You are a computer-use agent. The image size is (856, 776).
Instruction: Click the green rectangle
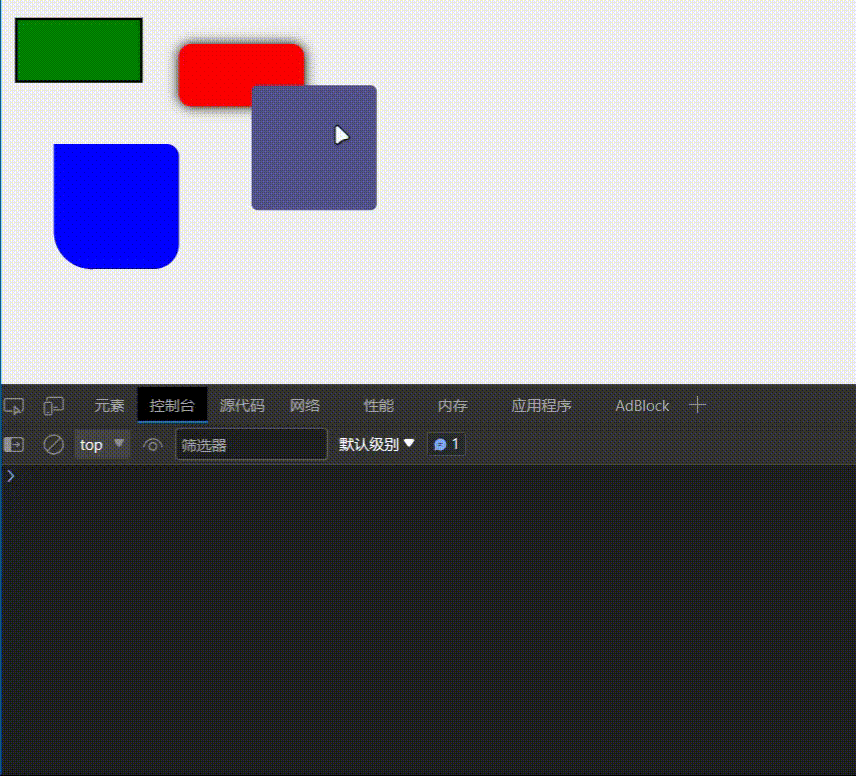click(x=79, y=50)
